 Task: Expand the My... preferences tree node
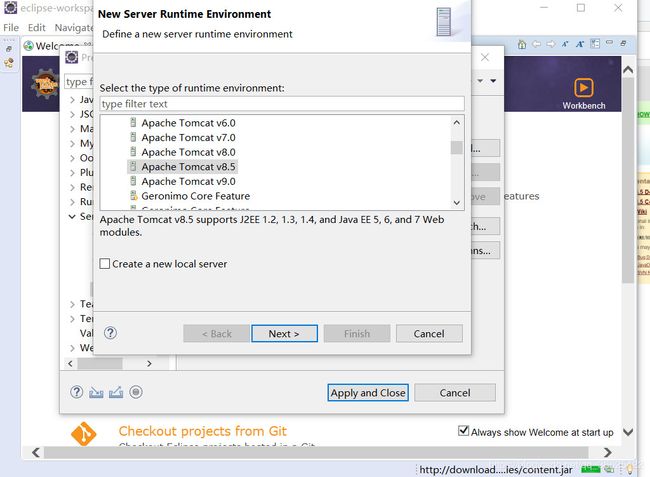(73, 144)
